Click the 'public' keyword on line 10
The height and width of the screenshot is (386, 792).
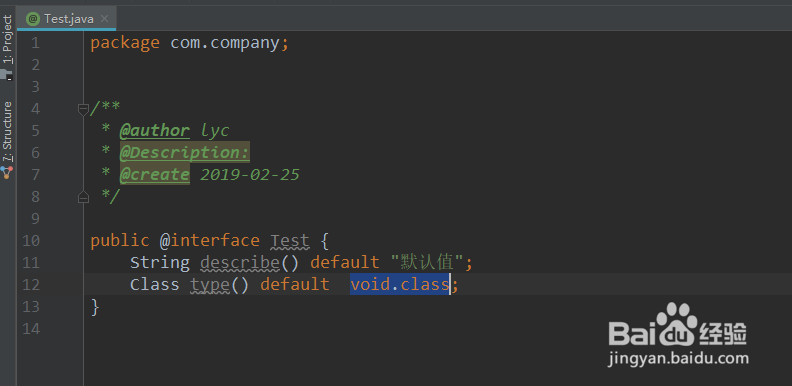point(120,241)
